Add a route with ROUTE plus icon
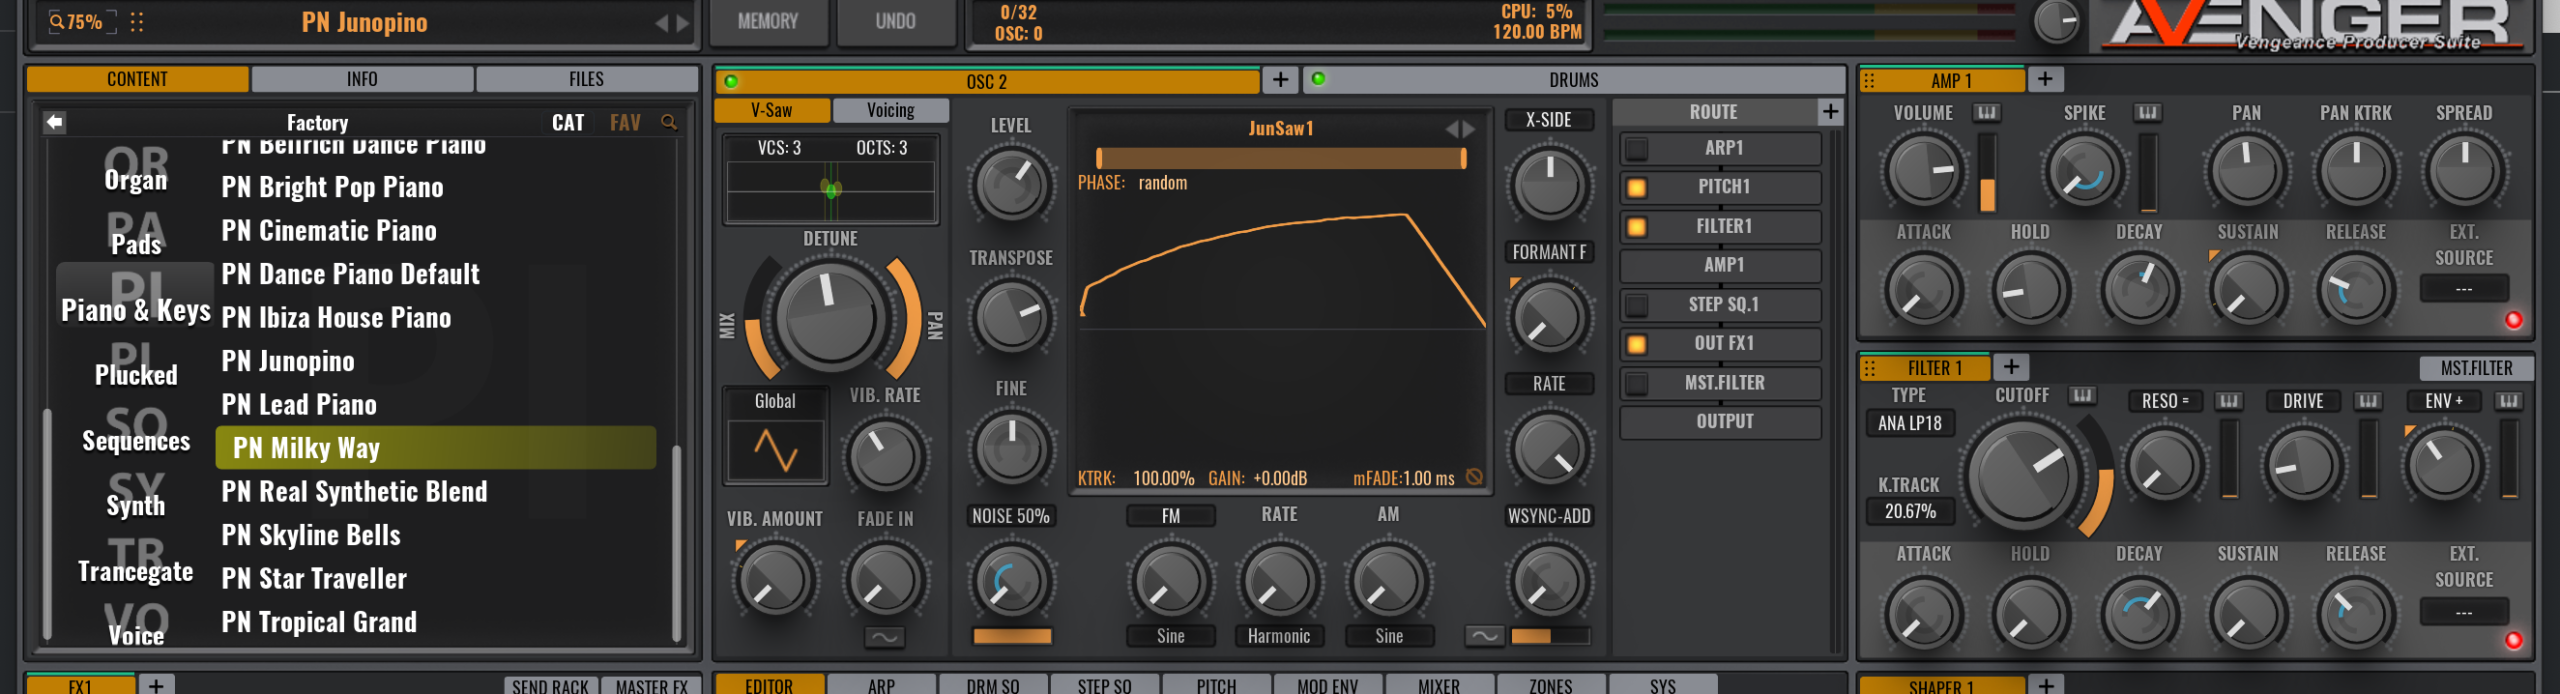2560x694 pixels. [x=1830, y=111]
